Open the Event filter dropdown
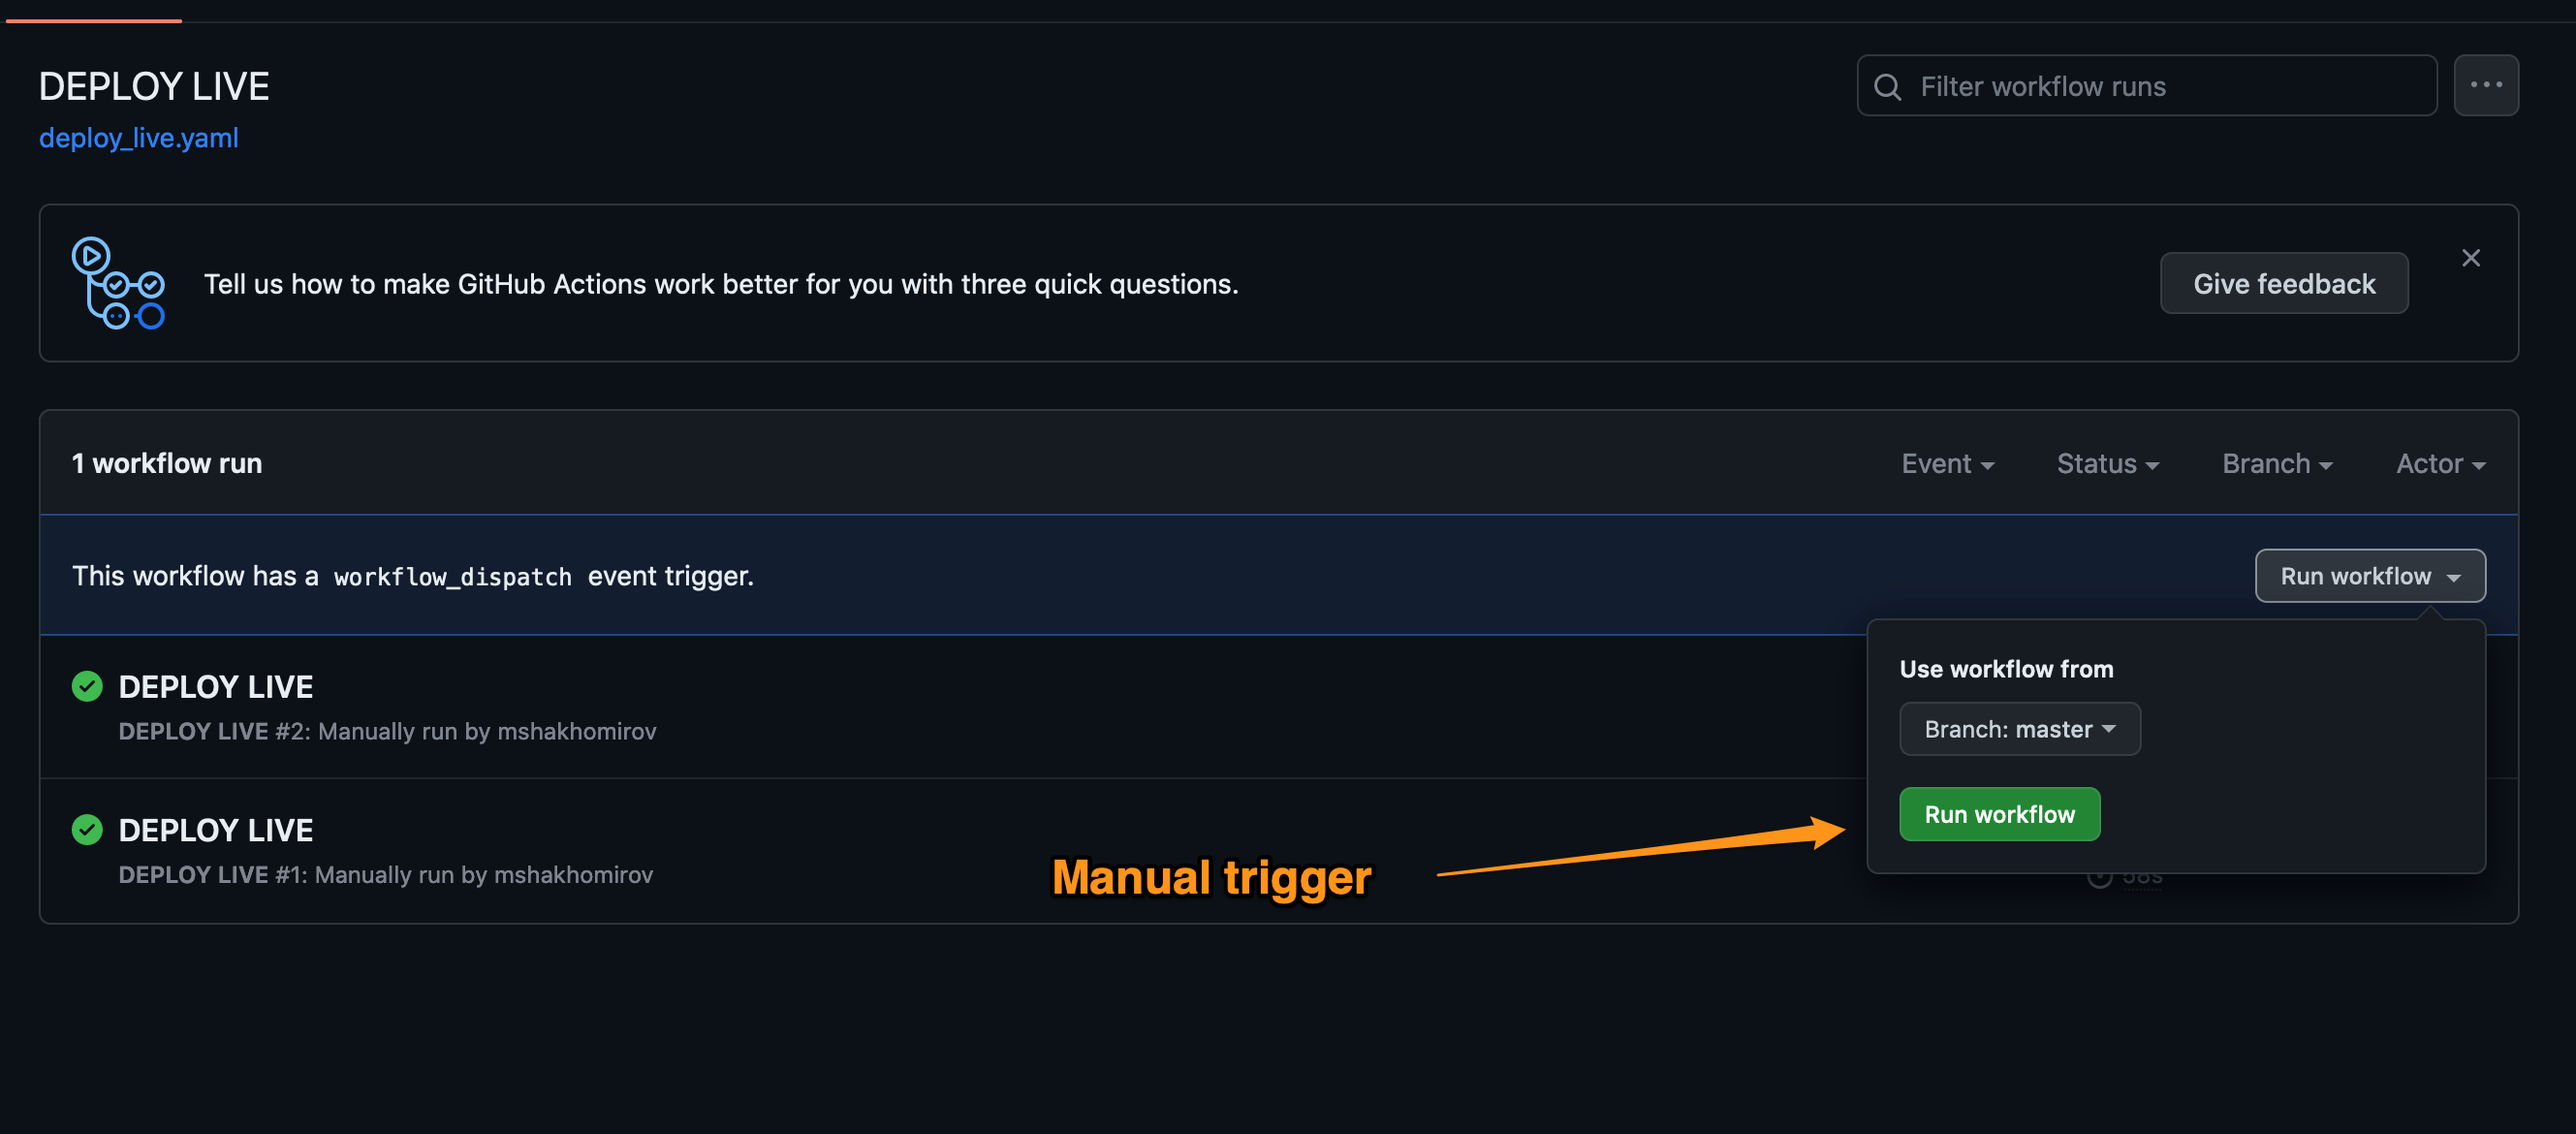The image size is (2576, 1134). 1947,464
